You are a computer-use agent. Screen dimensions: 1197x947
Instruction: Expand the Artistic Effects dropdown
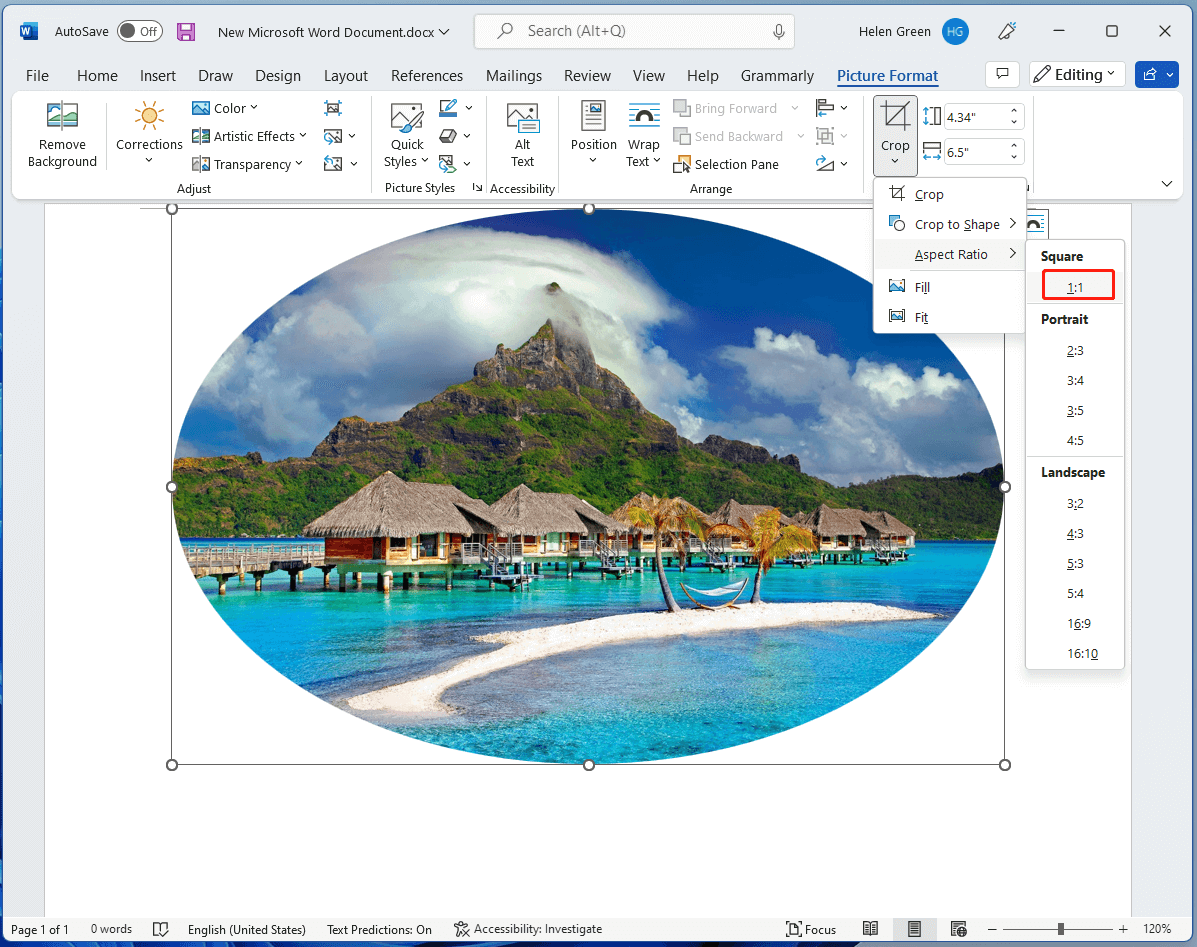point(249,136)
